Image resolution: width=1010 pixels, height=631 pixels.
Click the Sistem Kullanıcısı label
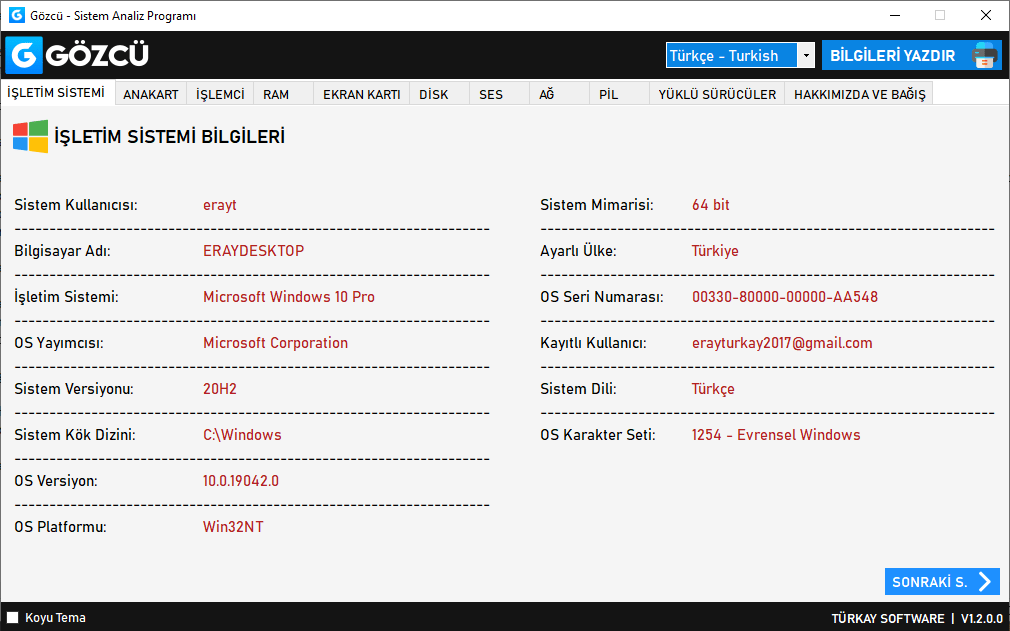(x=76, y=205)
